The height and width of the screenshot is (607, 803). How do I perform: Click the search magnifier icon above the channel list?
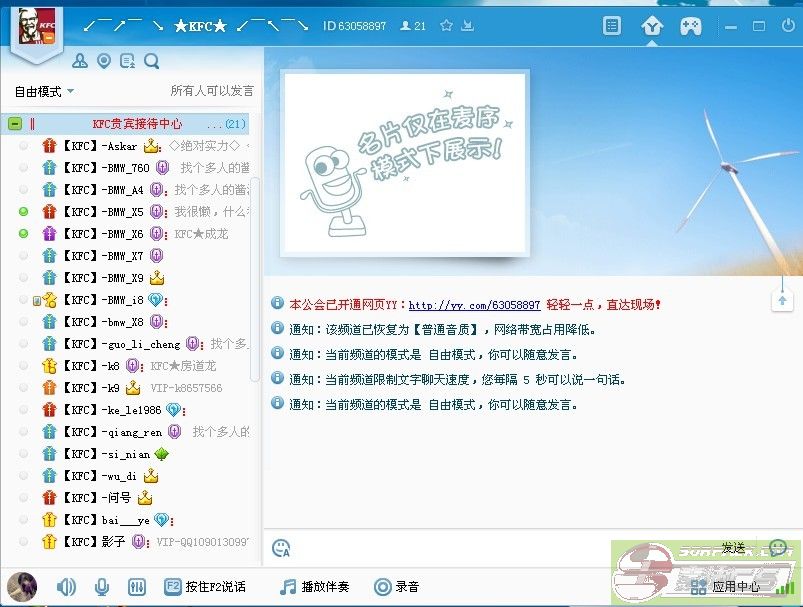(x=151, y=61)
